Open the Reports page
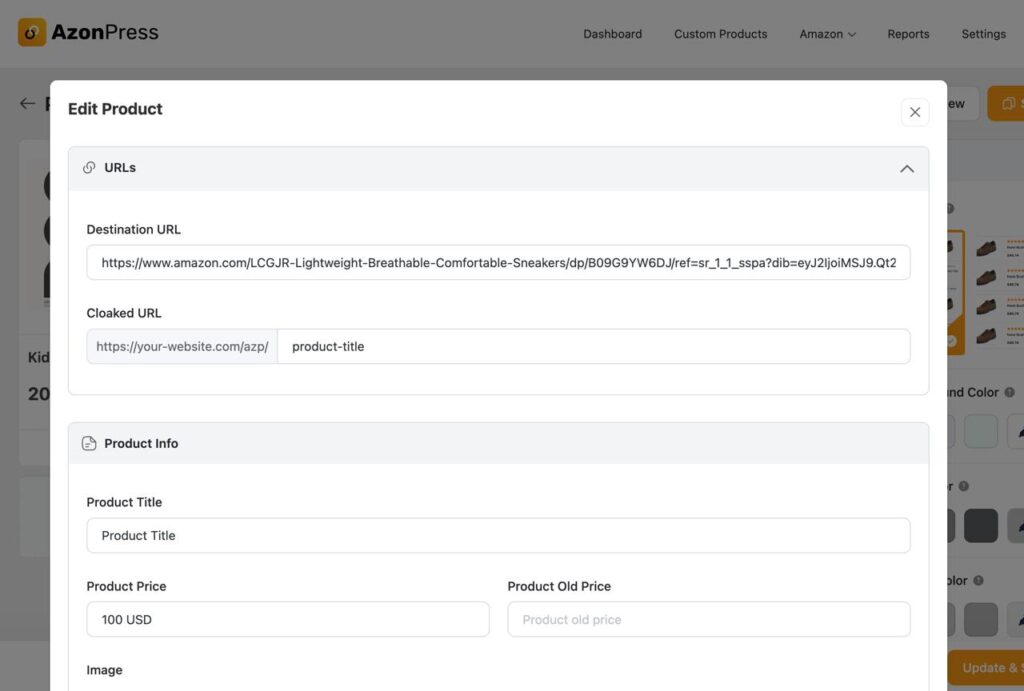 pos(908,33)
